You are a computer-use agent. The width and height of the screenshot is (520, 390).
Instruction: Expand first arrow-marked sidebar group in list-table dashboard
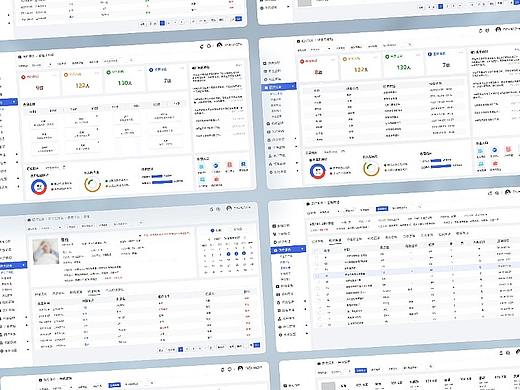295,138
